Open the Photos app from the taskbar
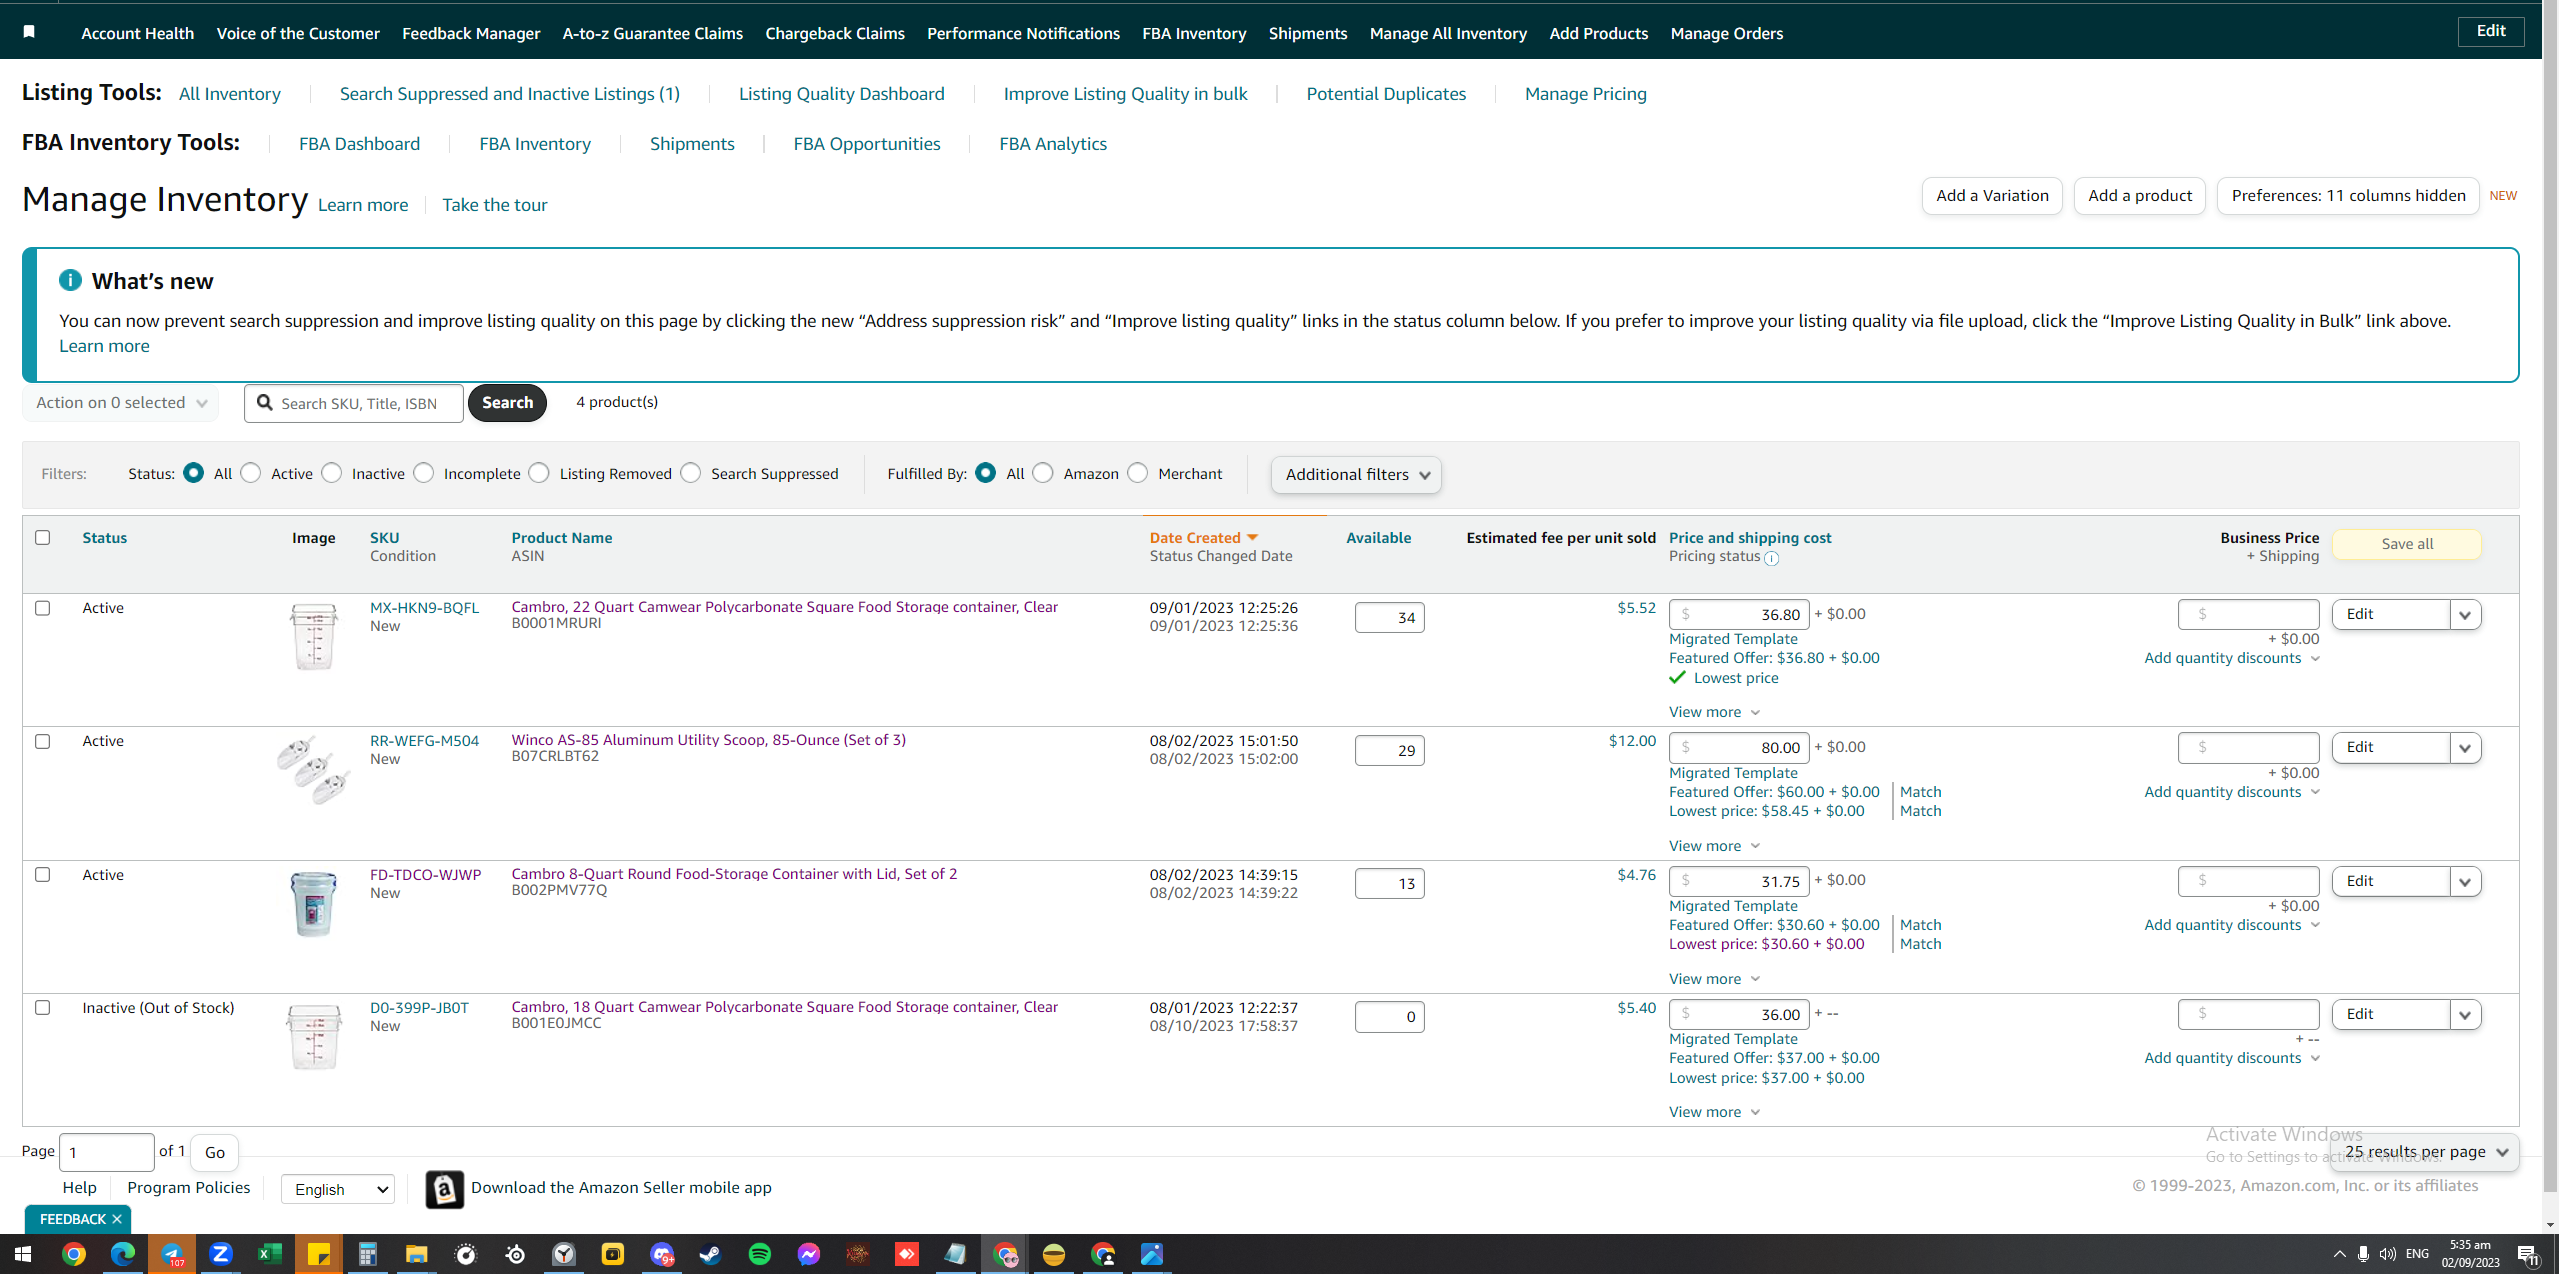This screenshot has height=1274, width=2559. tap(1151, 1254)
